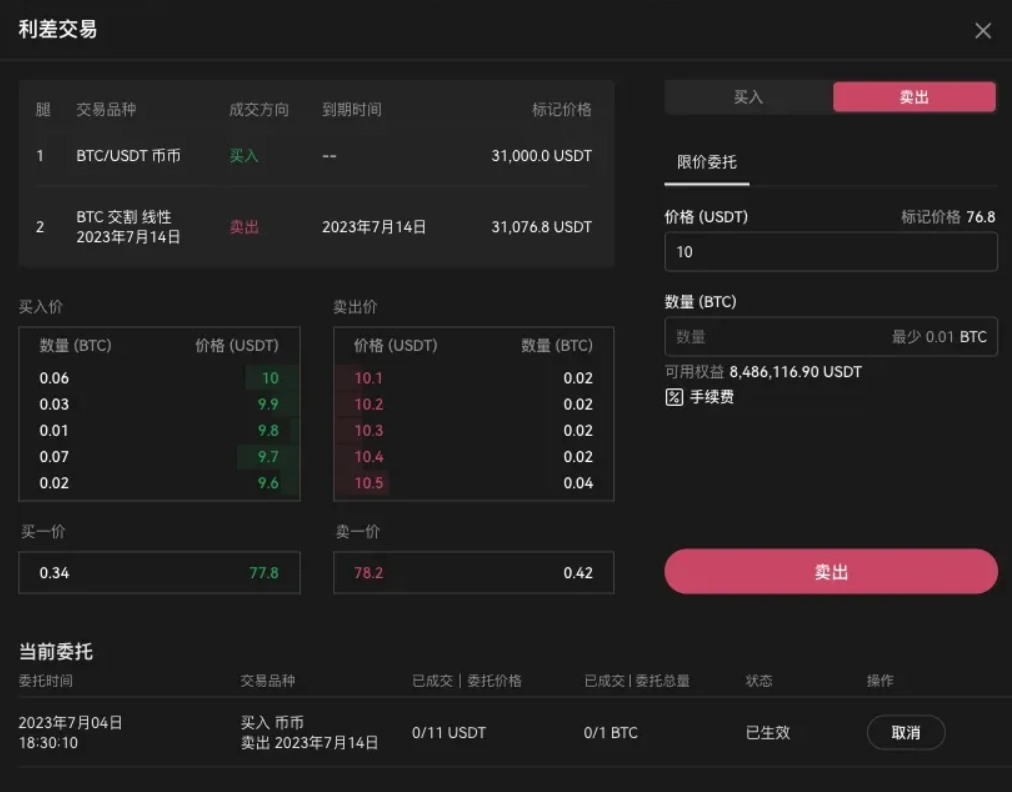
Task: Select the 10.5 ask price entry
Action: click(x=368, y=482)
